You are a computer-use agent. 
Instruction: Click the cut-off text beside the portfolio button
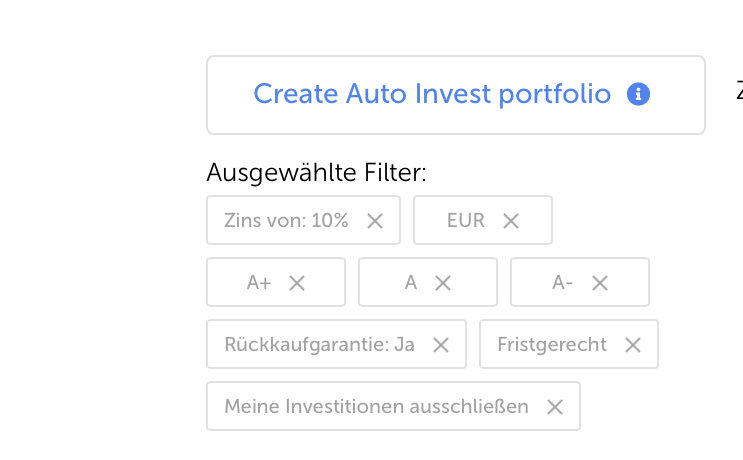click(739, 91)
